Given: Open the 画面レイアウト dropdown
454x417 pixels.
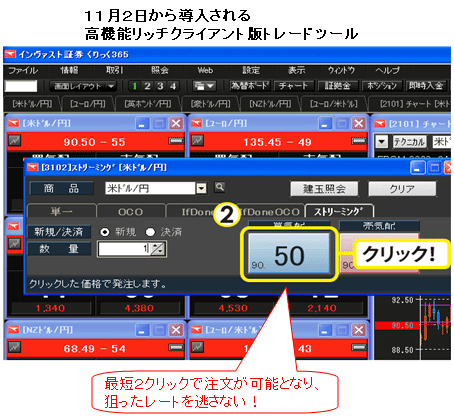Looking at the screenshot, I should click(x=82, y=86).
